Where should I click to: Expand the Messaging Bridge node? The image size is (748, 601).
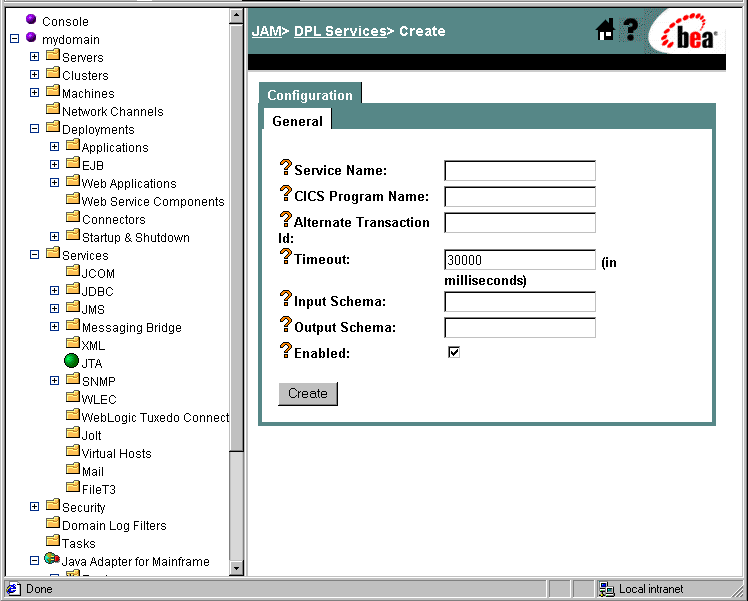point(54,327)
